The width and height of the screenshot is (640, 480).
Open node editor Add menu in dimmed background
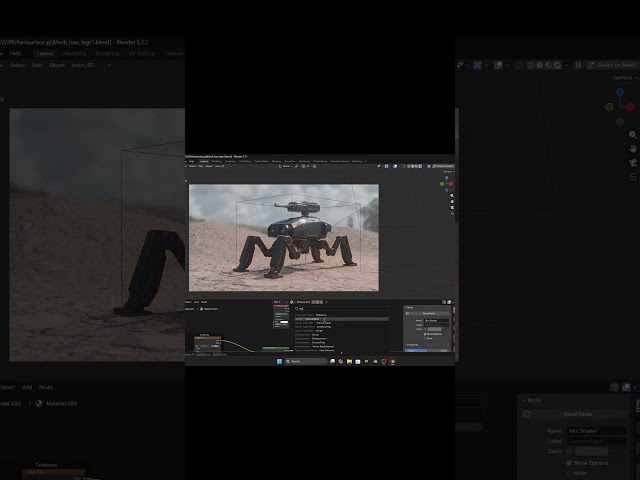point(27,387)
